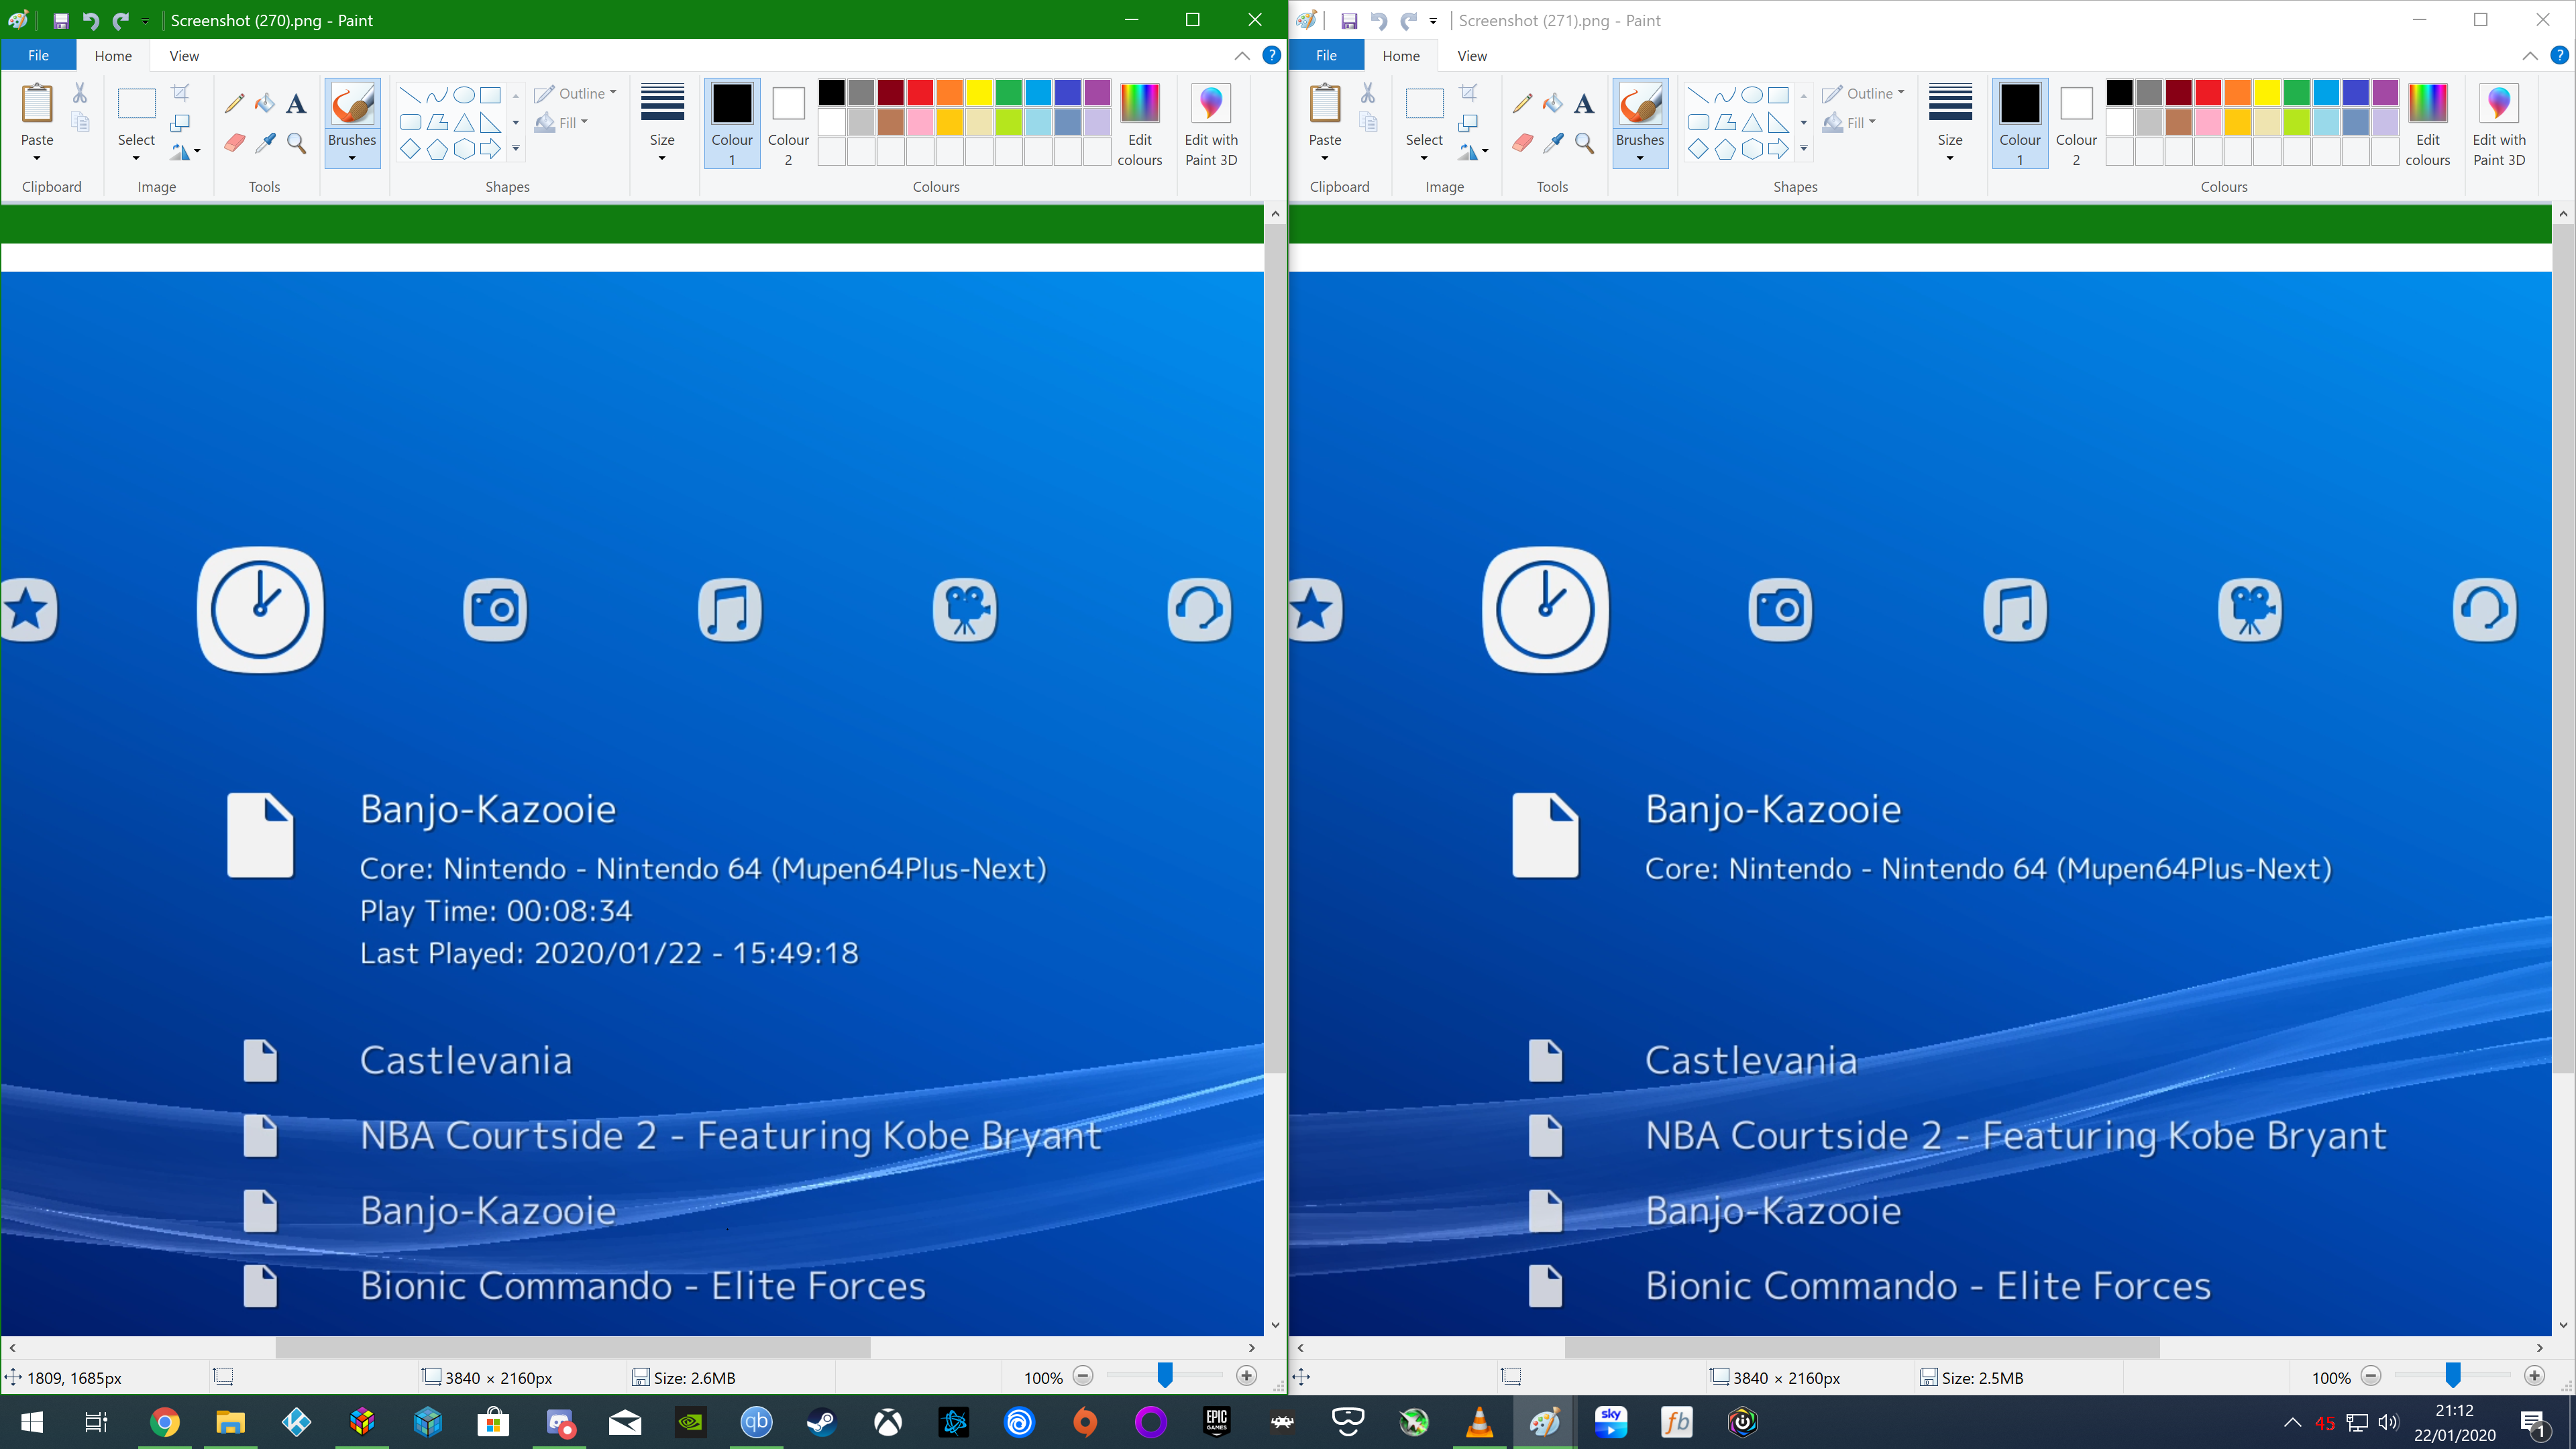
Task: Select Colour 2 button in left Paint window
Action: point(788,124)
